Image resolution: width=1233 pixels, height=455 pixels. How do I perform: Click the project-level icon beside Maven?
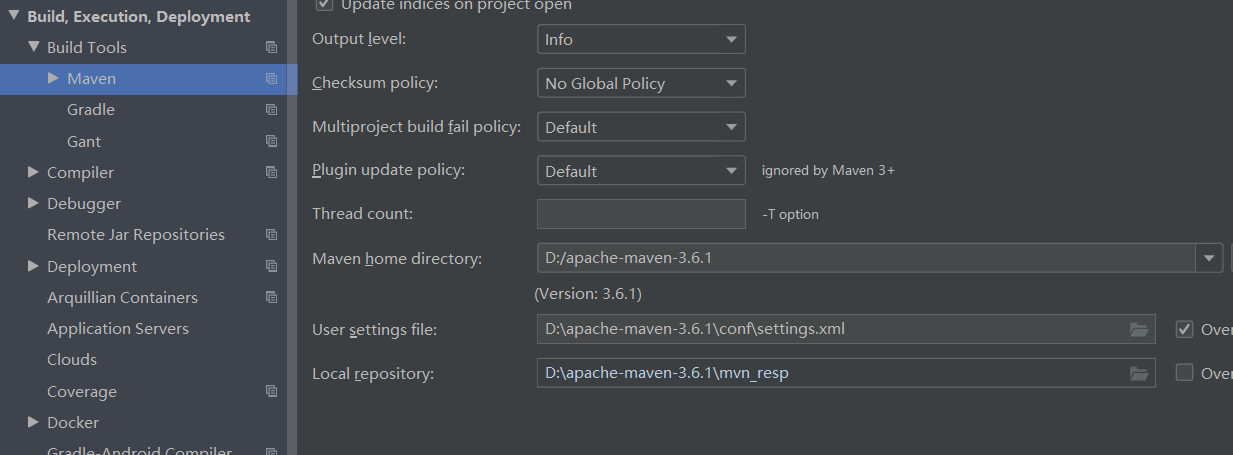[271, 78]
